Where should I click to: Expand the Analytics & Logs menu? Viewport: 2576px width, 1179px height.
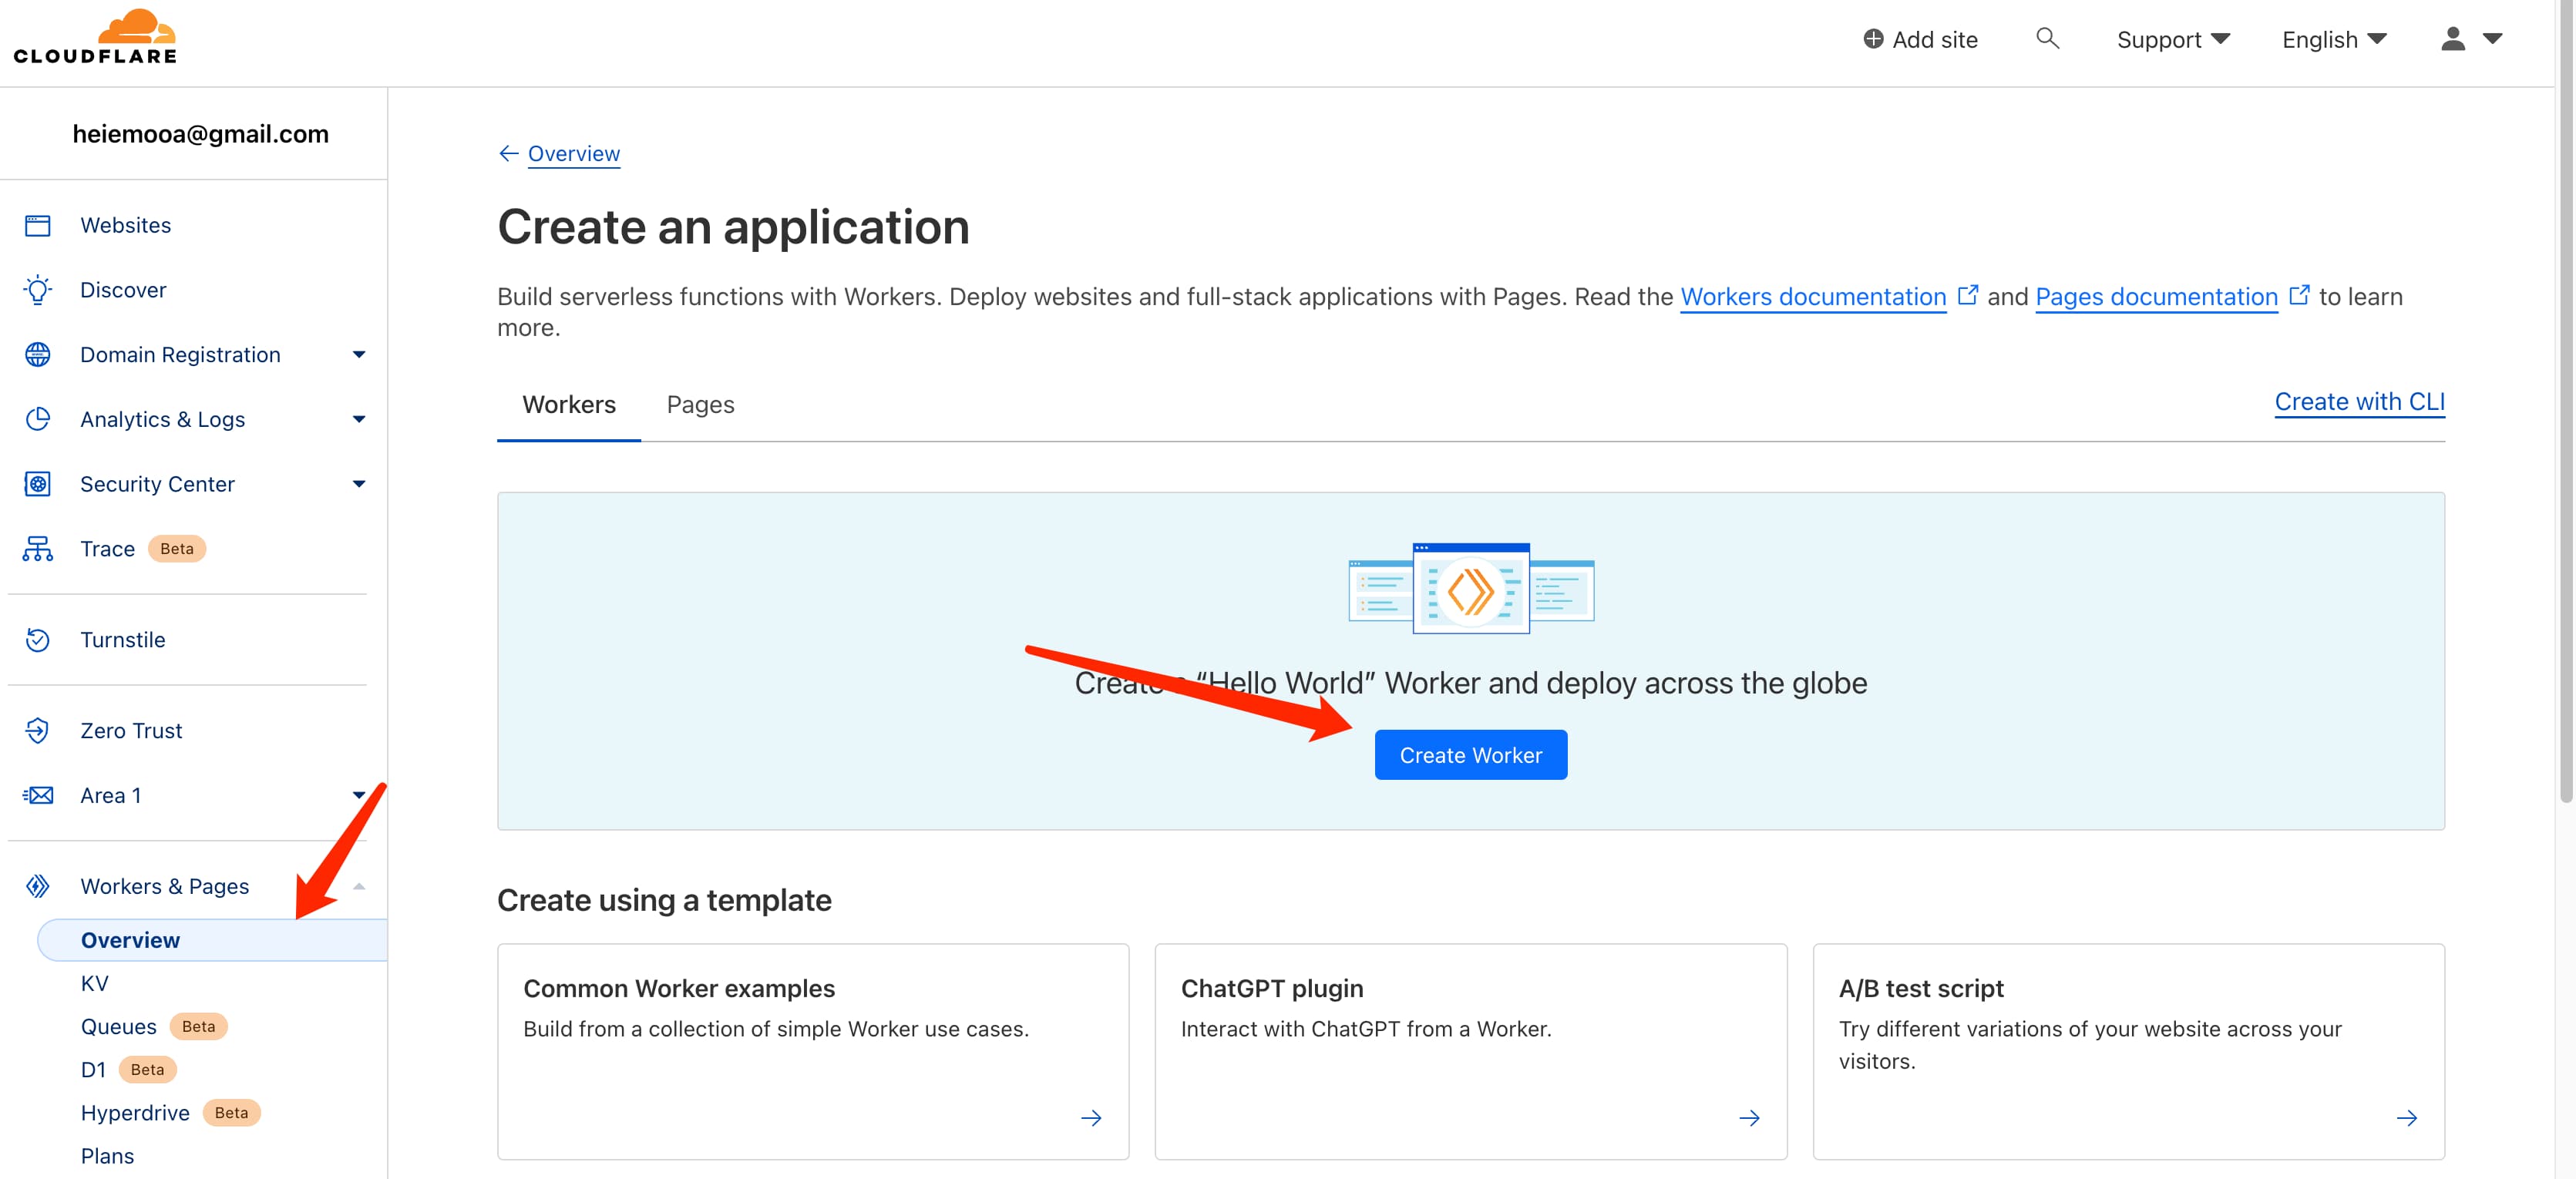(x=359, y=419)
